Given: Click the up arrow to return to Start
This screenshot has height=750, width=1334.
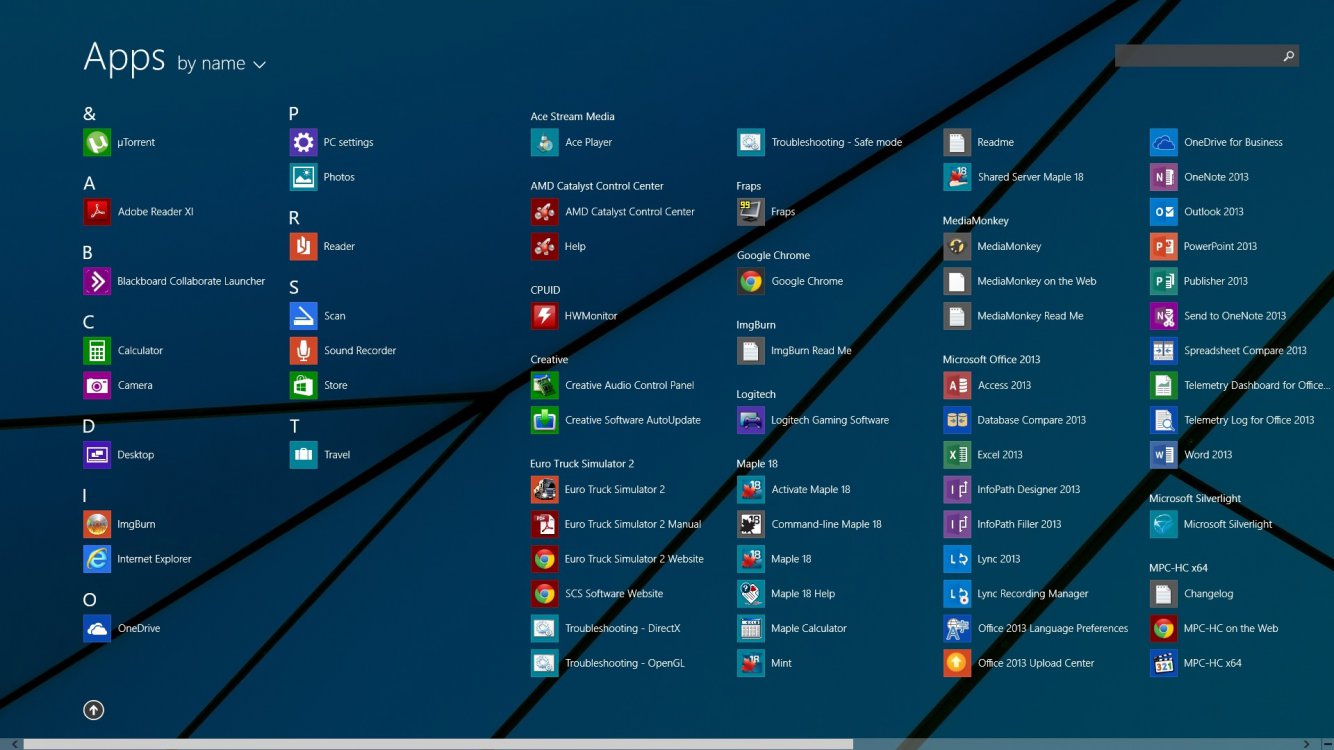Looking at the screenshot, I should 93,710.
